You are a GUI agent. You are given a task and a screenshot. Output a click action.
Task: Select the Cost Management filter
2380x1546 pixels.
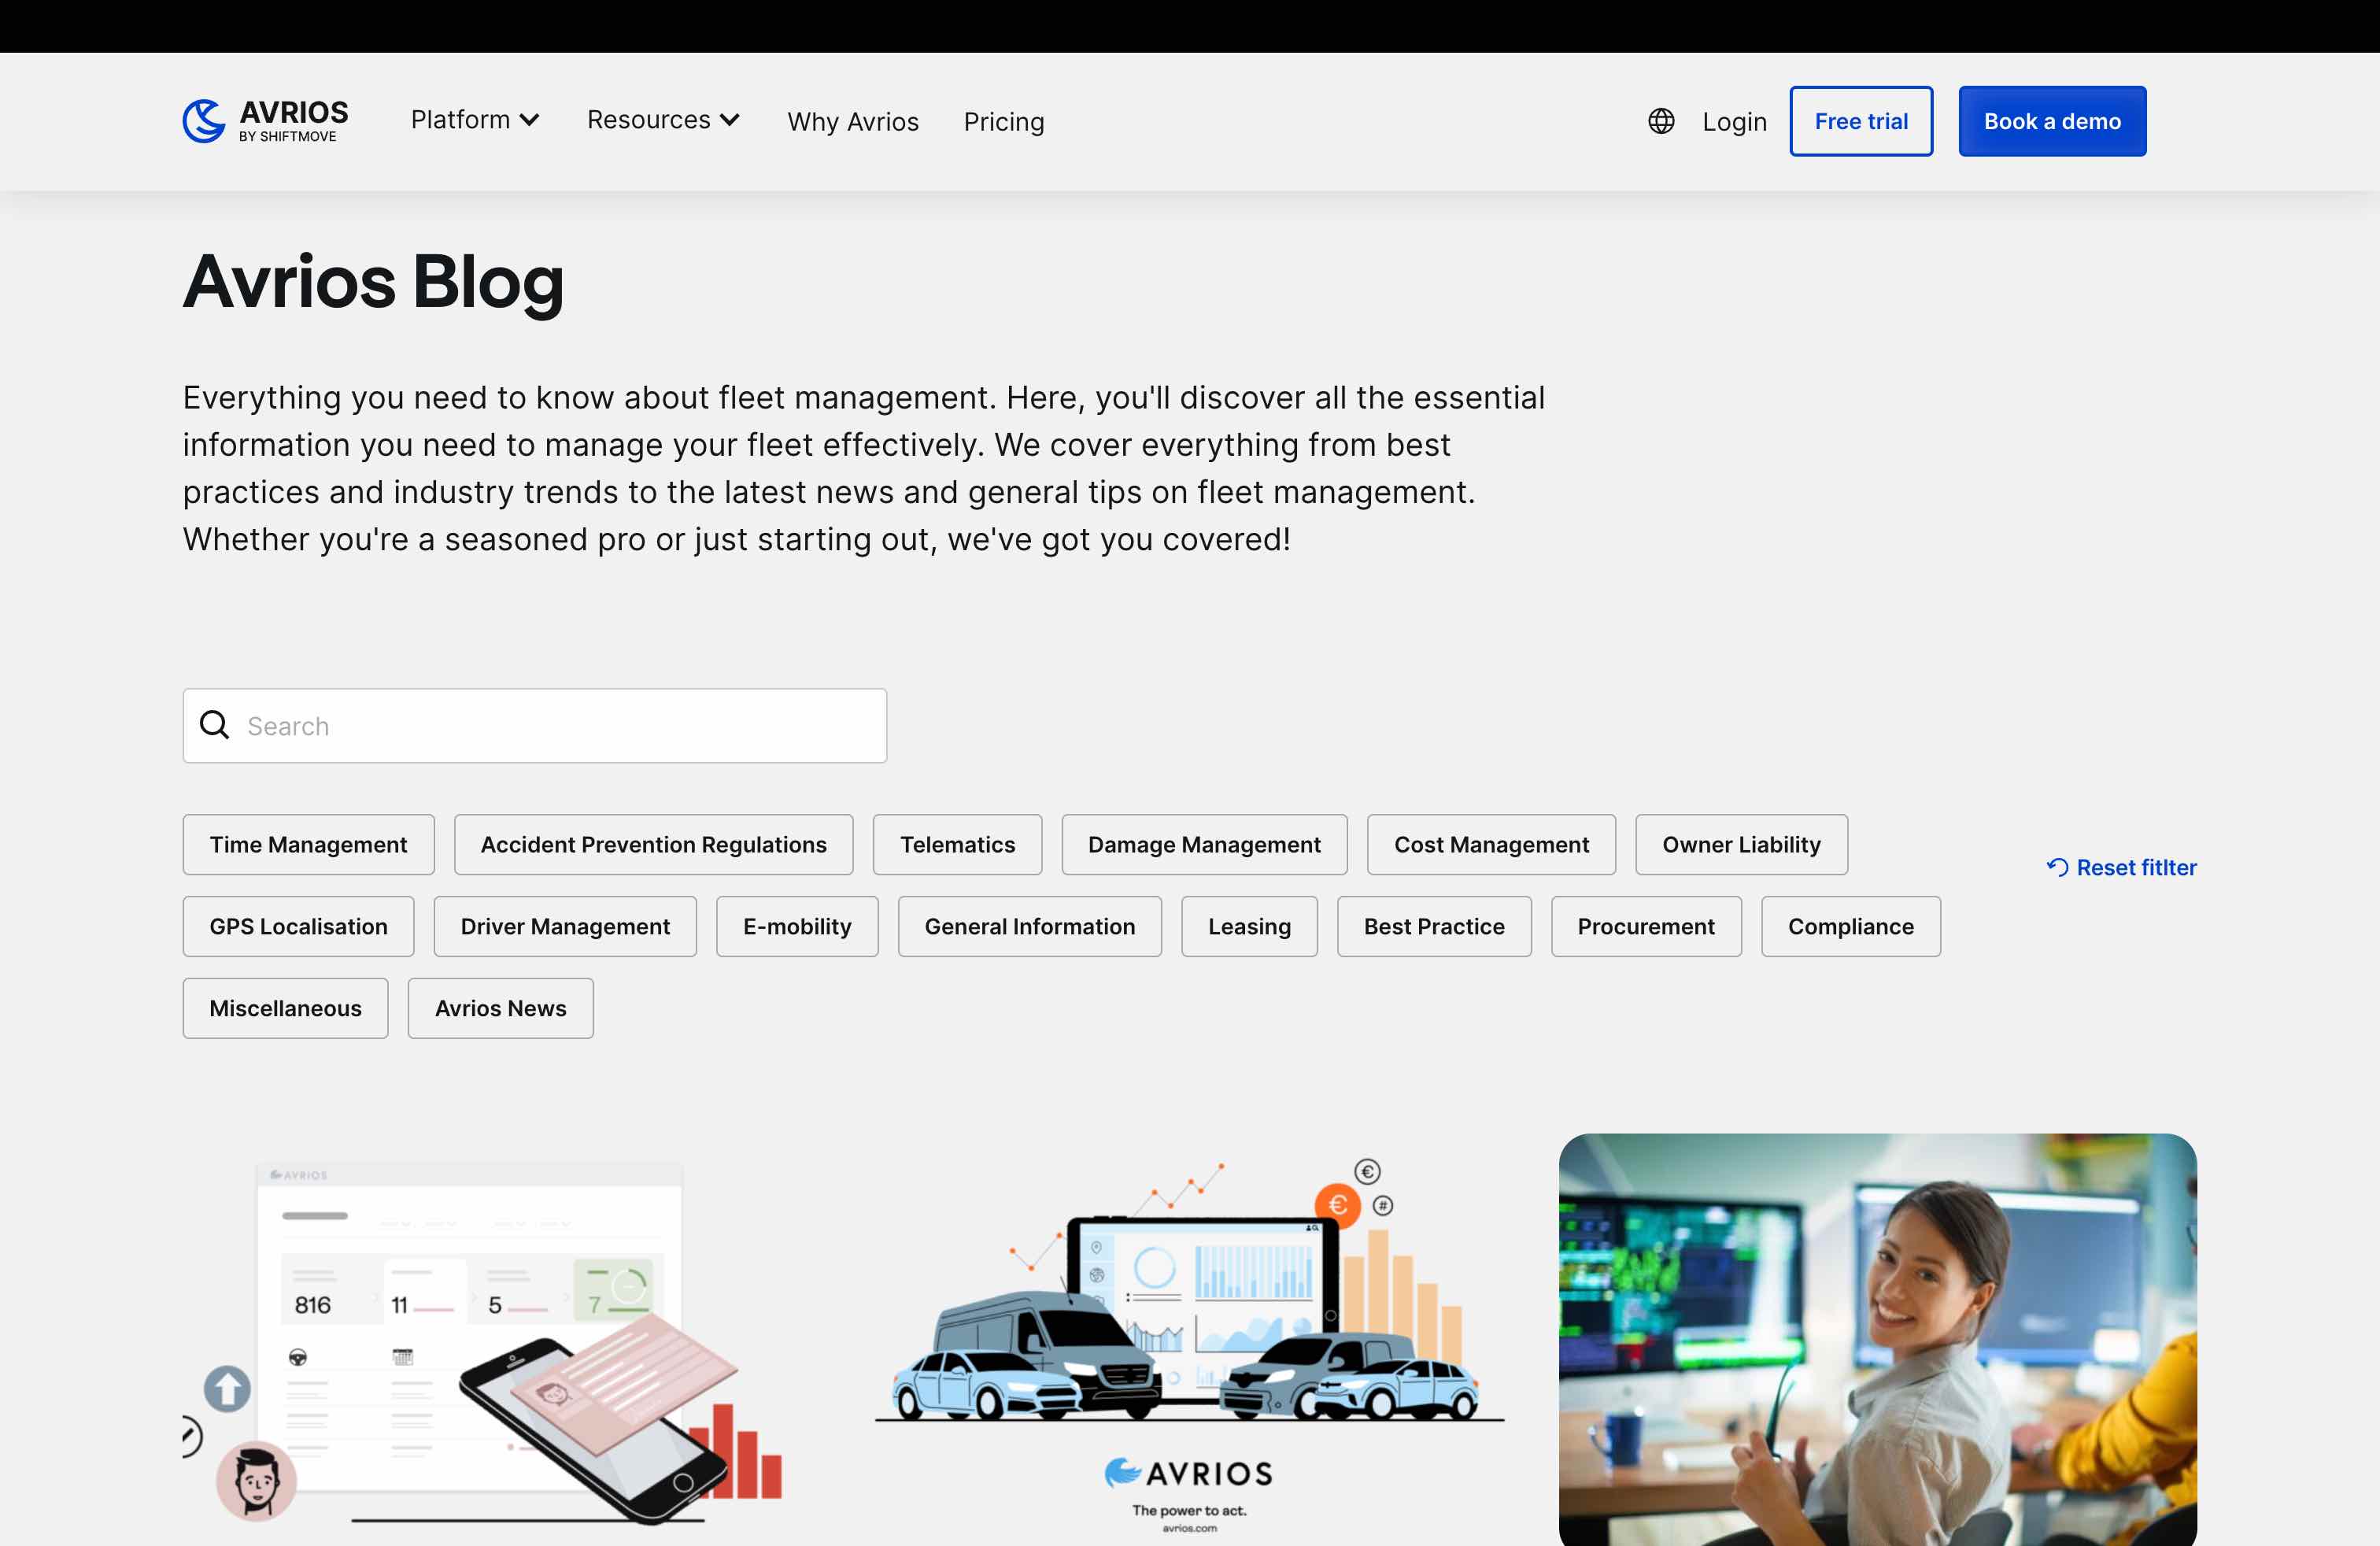tap(1490, 845)
